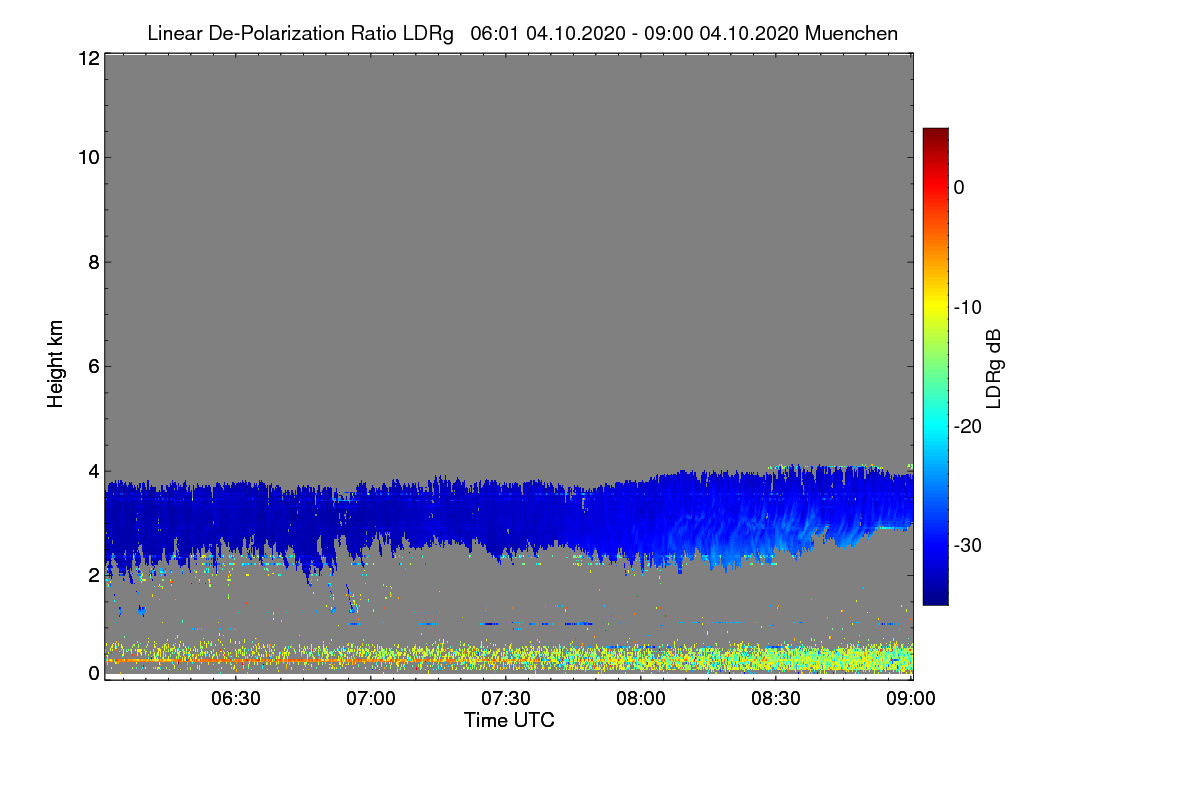Click the y-axis tick label '4'
1200x800 pixels.
tap(92, 471)
